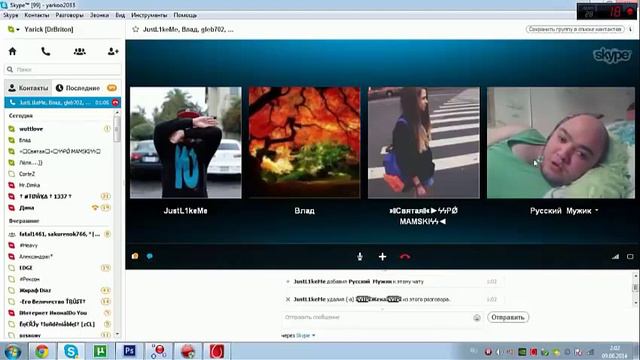Click the create group icon
The height and width of the screenshot is (360, 640).
point(80,51)
